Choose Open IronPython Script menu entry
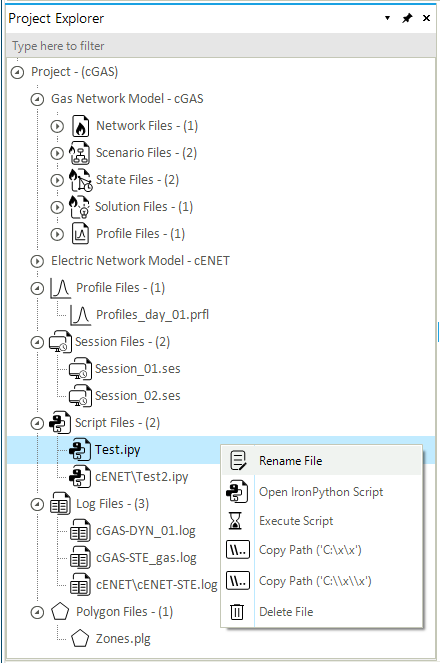Image resolution: width=440 pixels, height=663 pixels. [321, 492]
